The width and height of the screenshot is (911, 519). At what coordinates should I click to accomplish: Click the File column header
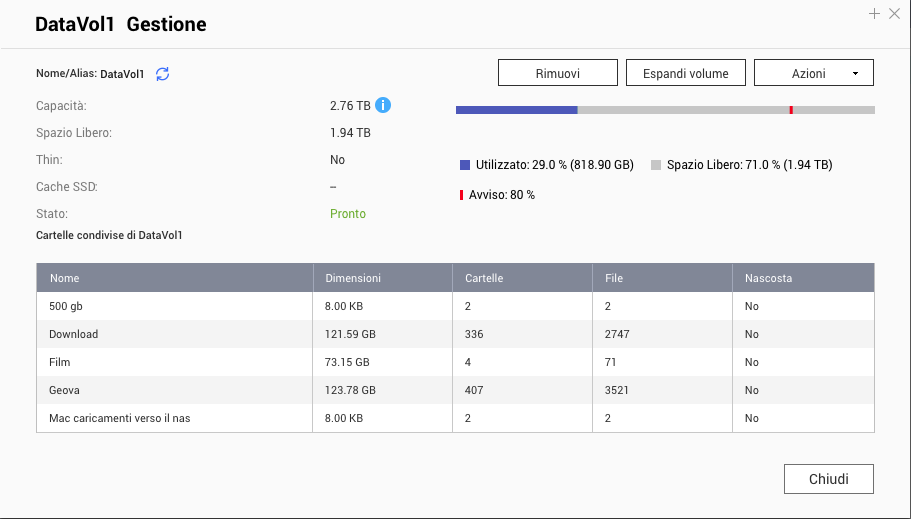(x=614, y=278)
